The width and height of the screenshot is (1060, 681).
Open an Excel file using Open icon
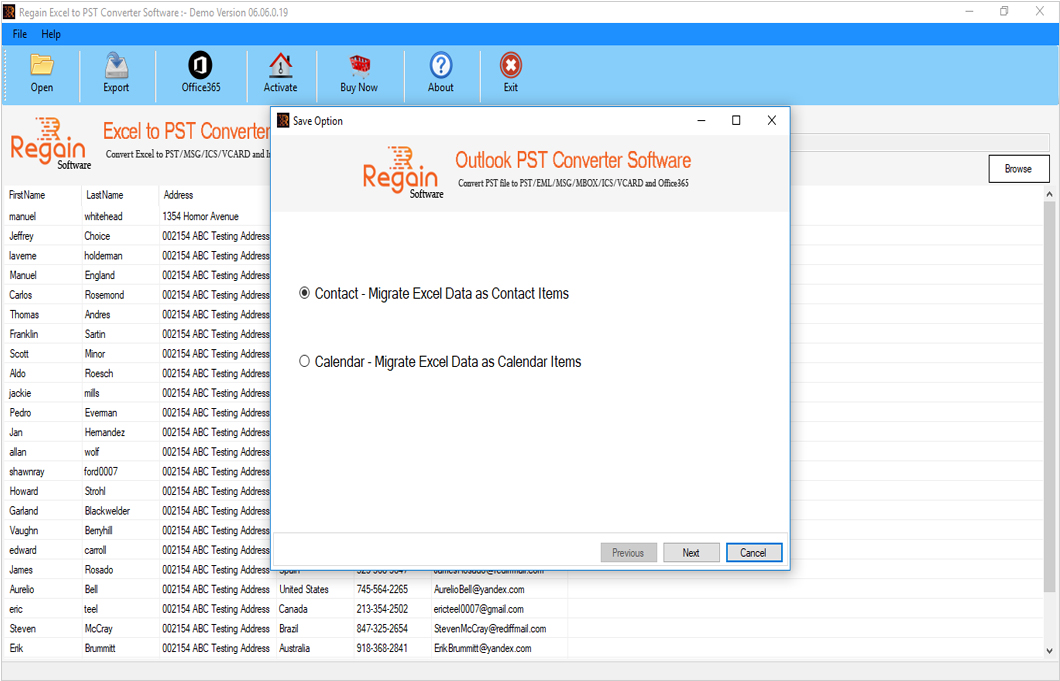41,73
